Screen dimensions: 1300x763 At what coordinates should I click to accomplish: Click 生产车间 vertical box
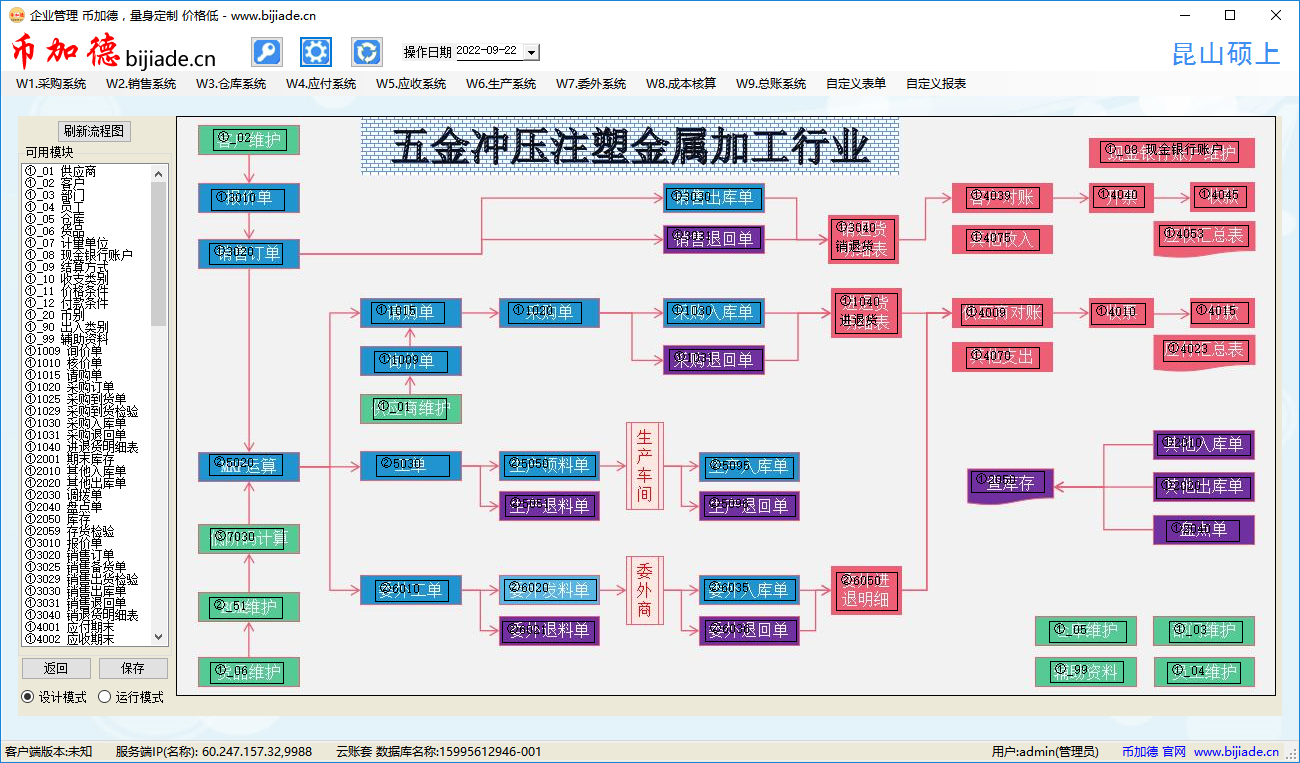pos(645,466)
